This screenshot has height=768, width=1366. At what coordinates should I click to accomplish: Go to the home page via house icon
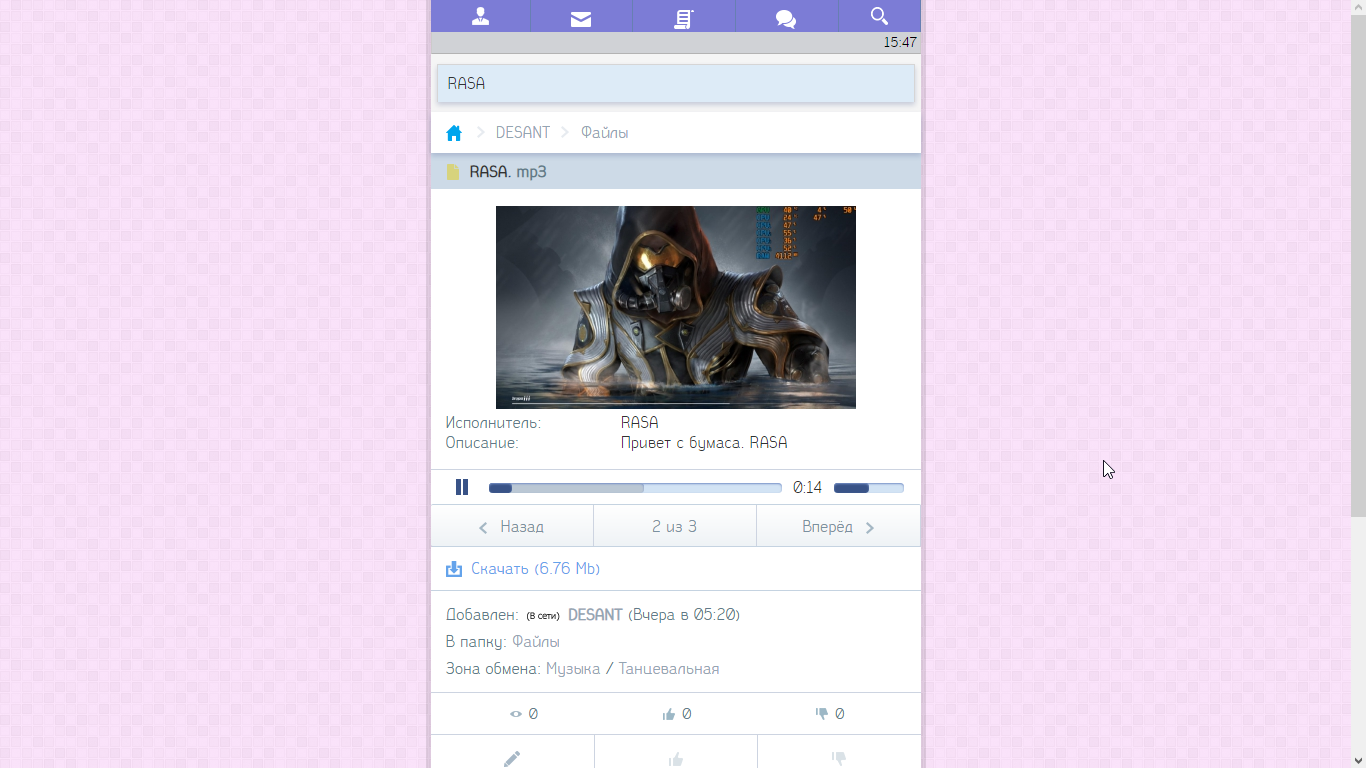click(x=454, y=133)
